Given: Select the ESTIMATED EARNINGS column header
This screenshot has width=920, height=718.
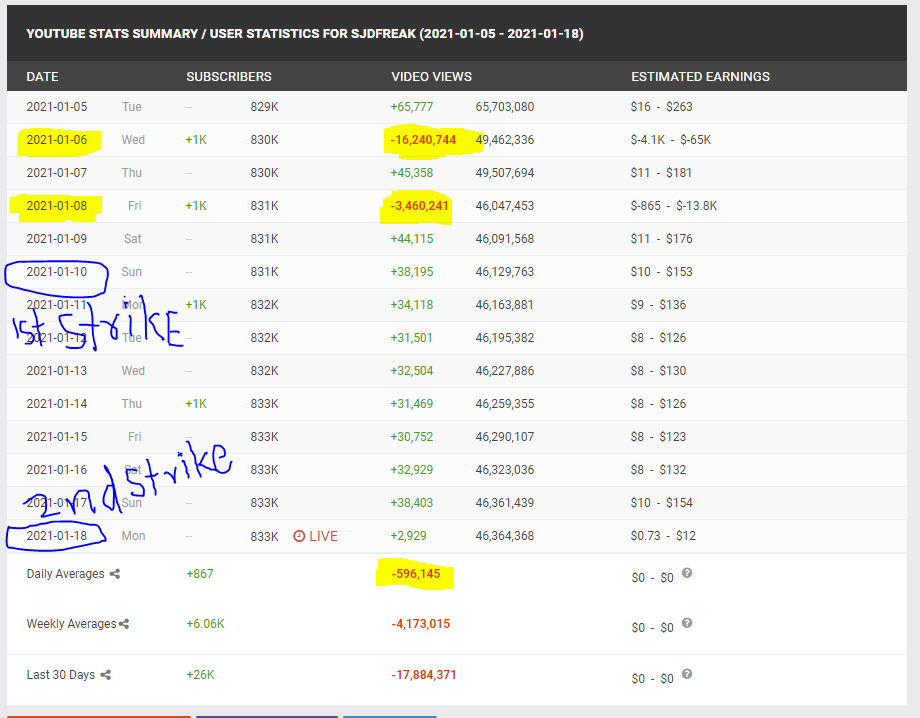Looking at the screenshot, I should (x=701, y=77).
